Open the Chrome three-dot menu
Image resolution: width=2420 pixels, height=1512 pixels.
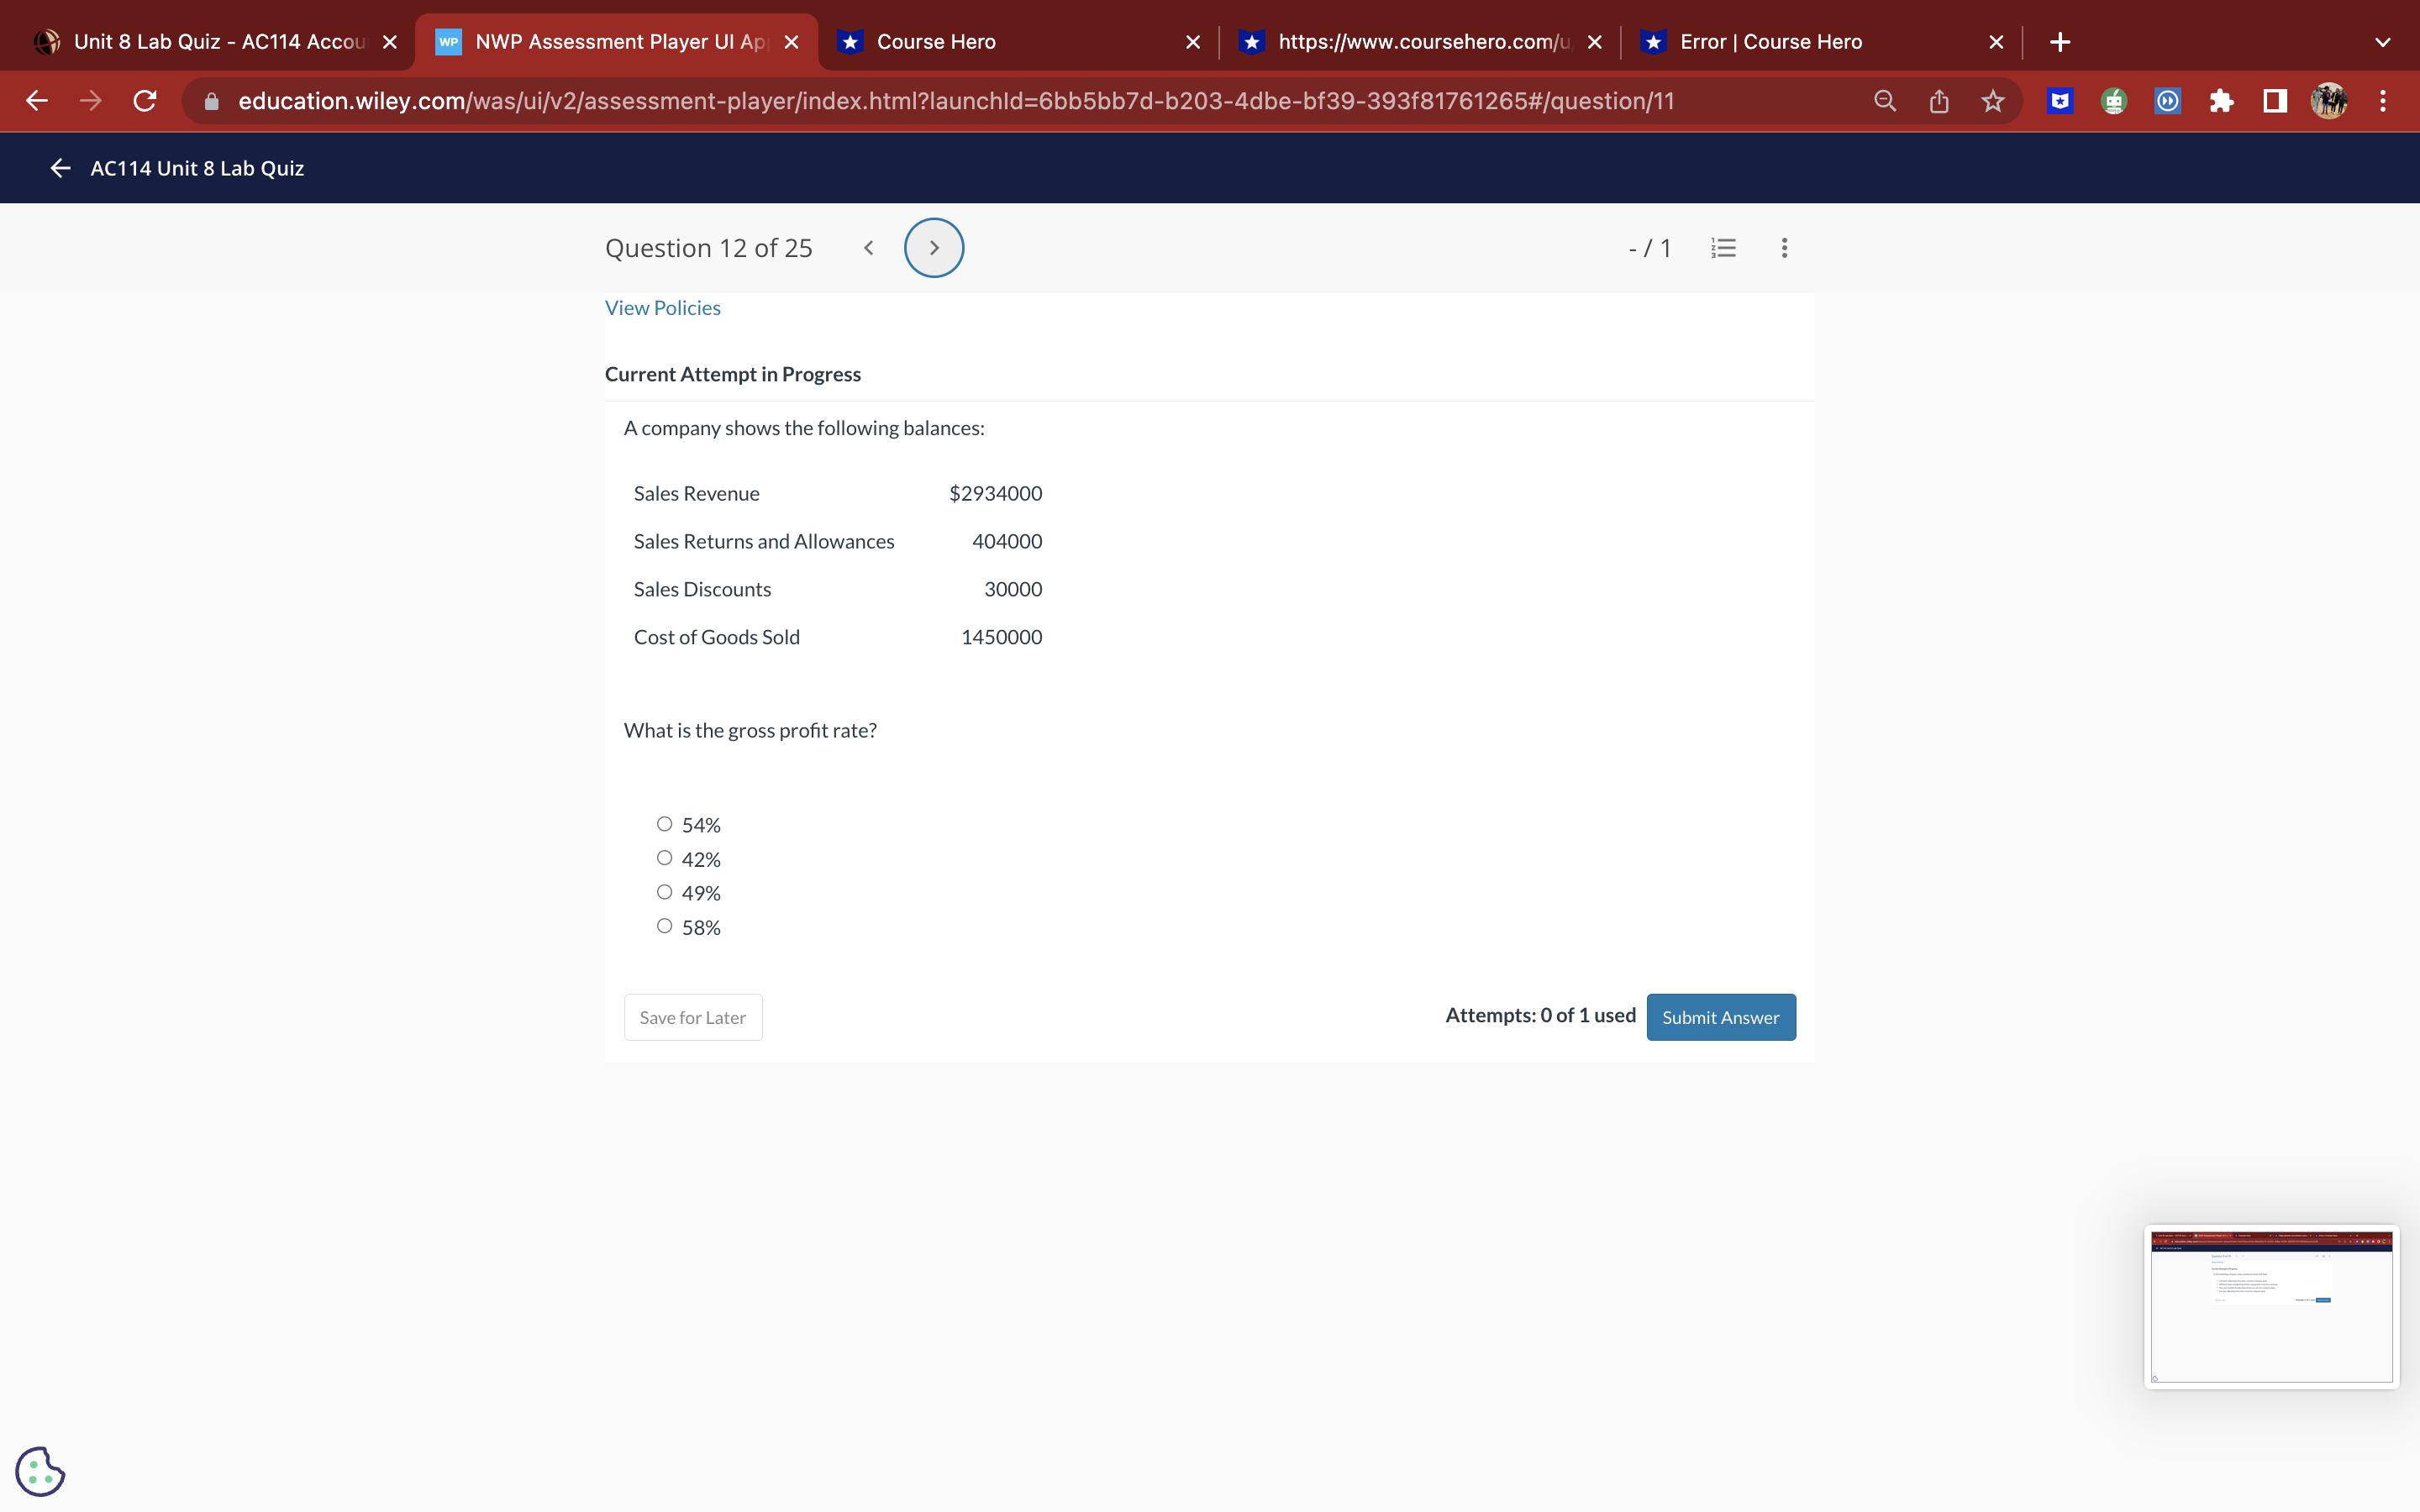click(2382, 101)
